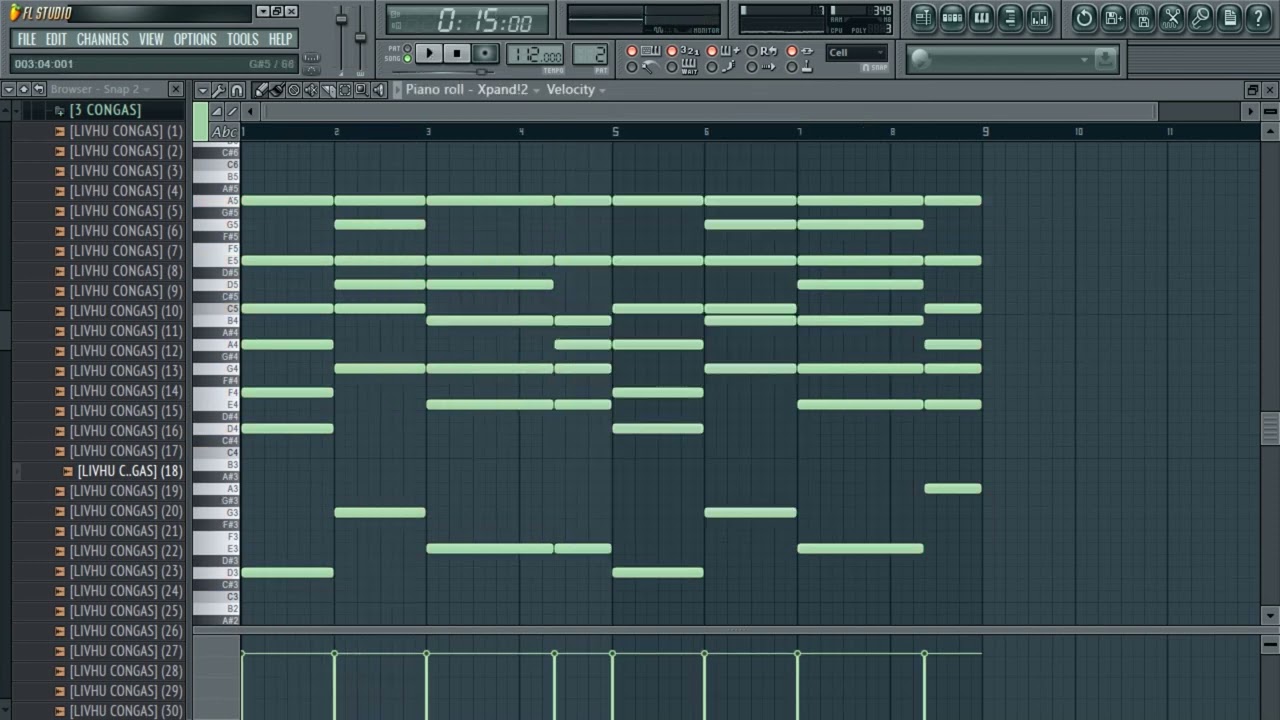Open the project info page icon
The width and height of the screenshot is (1280, 720).
(1229, 18)
